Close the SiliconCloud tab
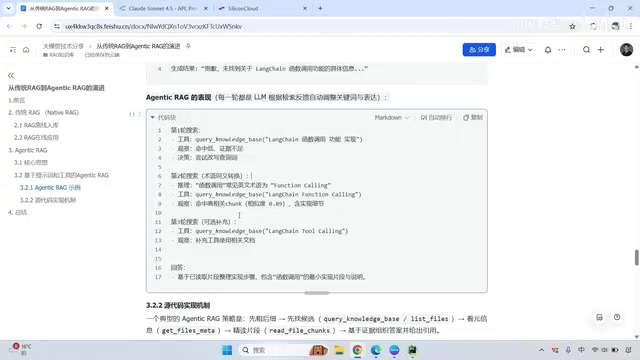Viewport: 640px width, 360px height. pyautogui.click(x=304, y=8)
